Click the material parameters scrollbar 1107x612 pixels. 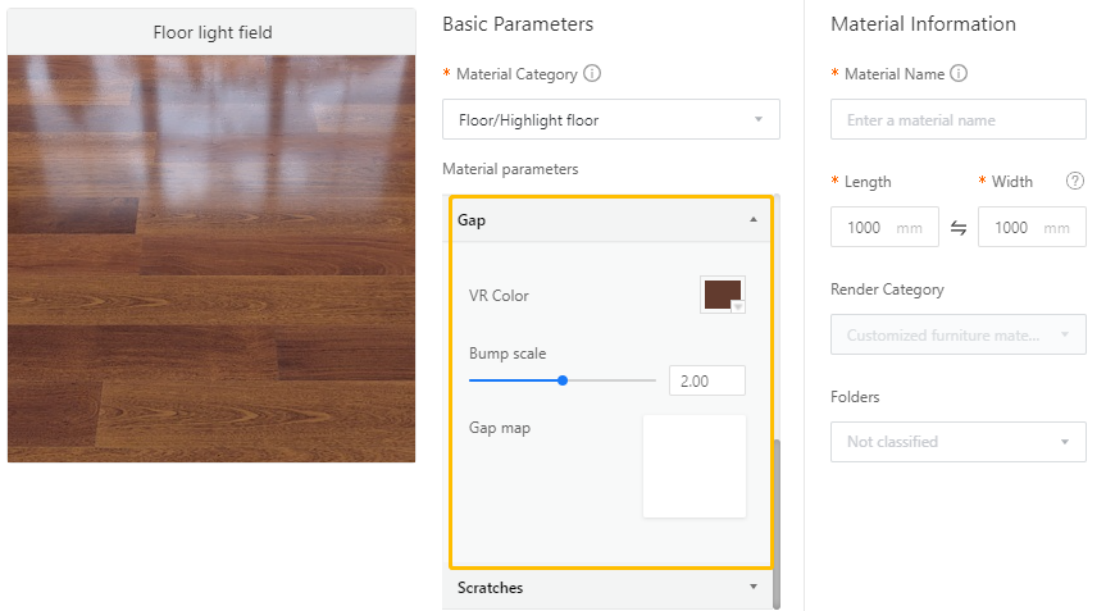pyautogui.click(x=776, y=520)
